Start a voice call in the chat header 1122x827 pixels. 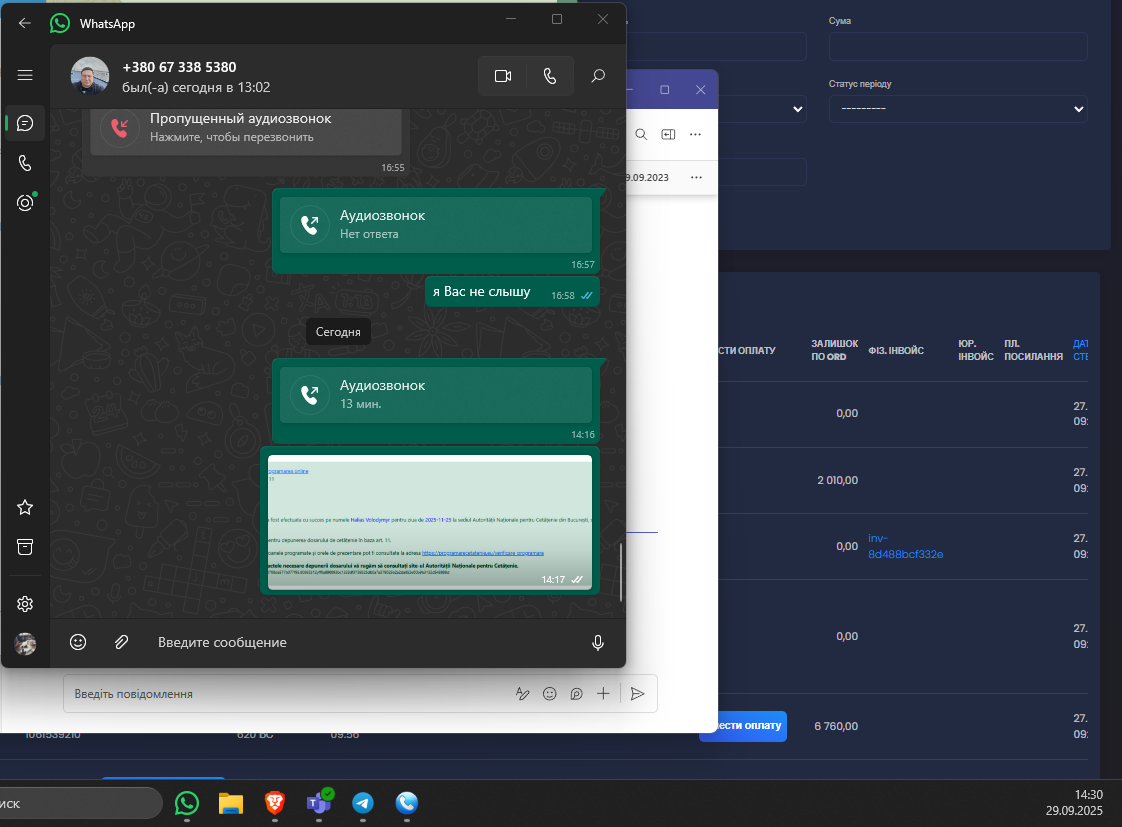pos(550,76)
